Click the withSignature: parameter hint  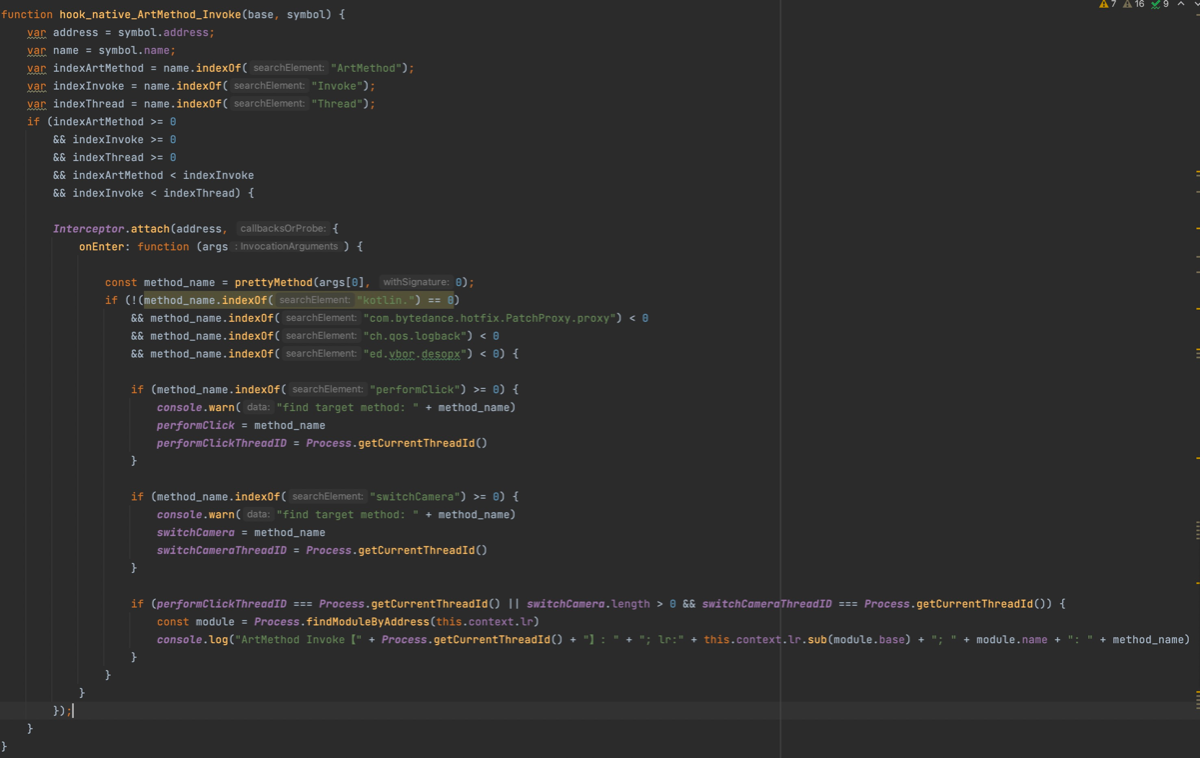point(416,283)
